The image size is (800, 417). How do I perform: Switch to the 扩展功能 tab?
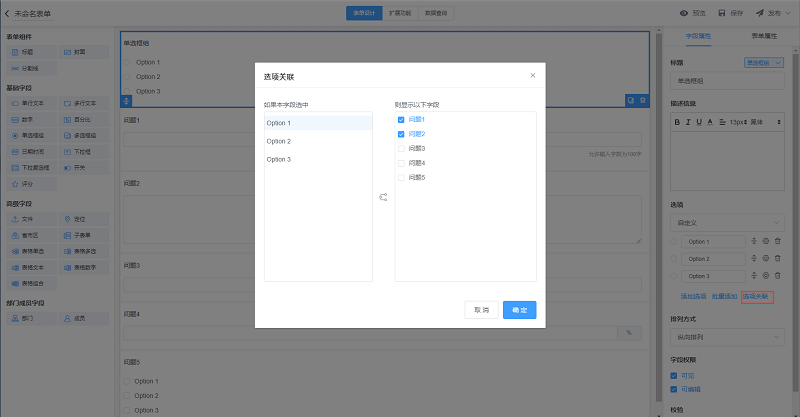tap(399, 13)
